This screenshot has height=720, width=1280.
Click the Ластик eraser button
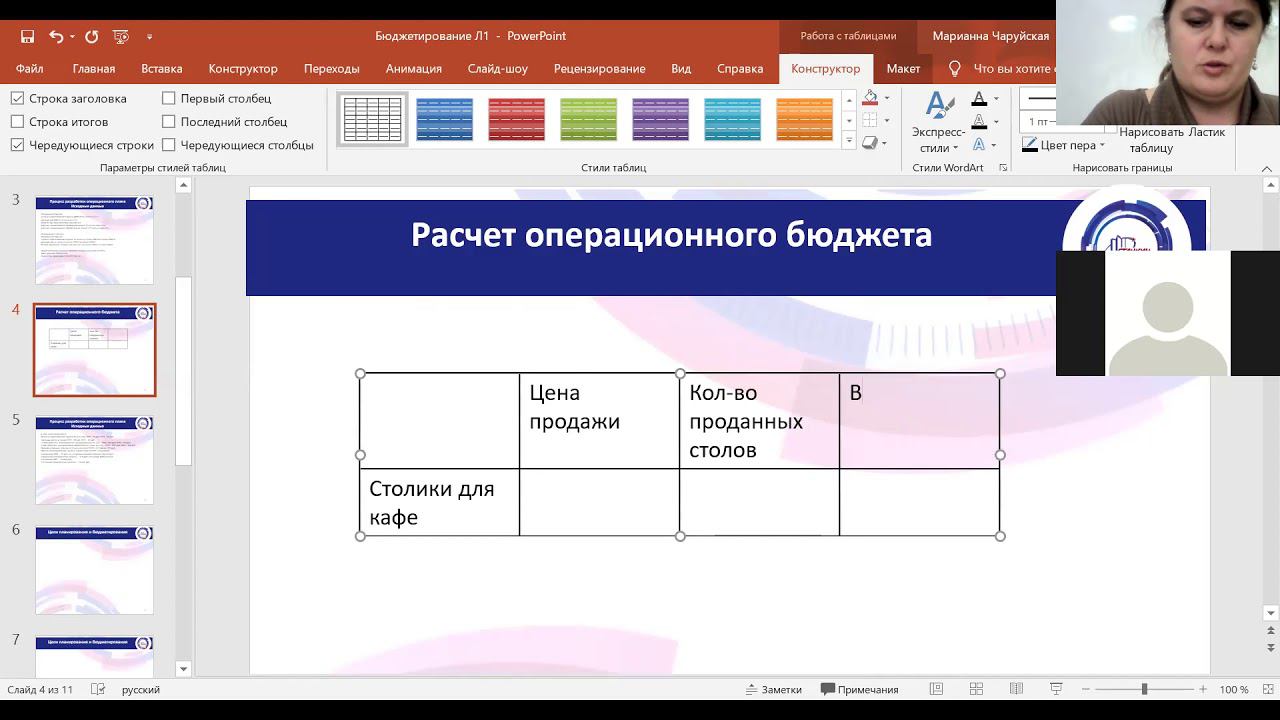point(1207,132)
